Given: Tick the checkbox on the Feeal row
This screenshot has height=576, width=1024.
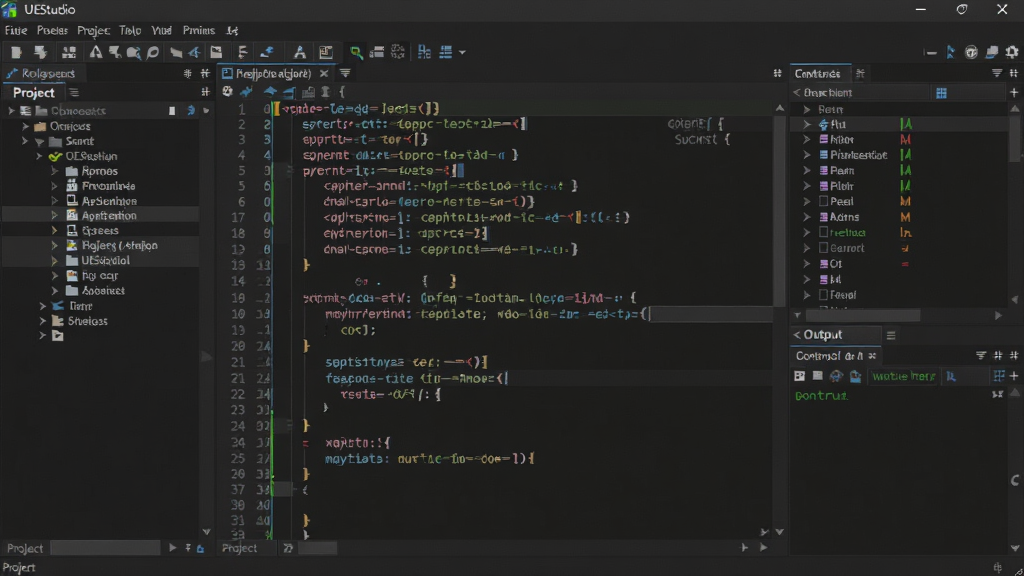Looking at the screenshot, I should (824, 295).
